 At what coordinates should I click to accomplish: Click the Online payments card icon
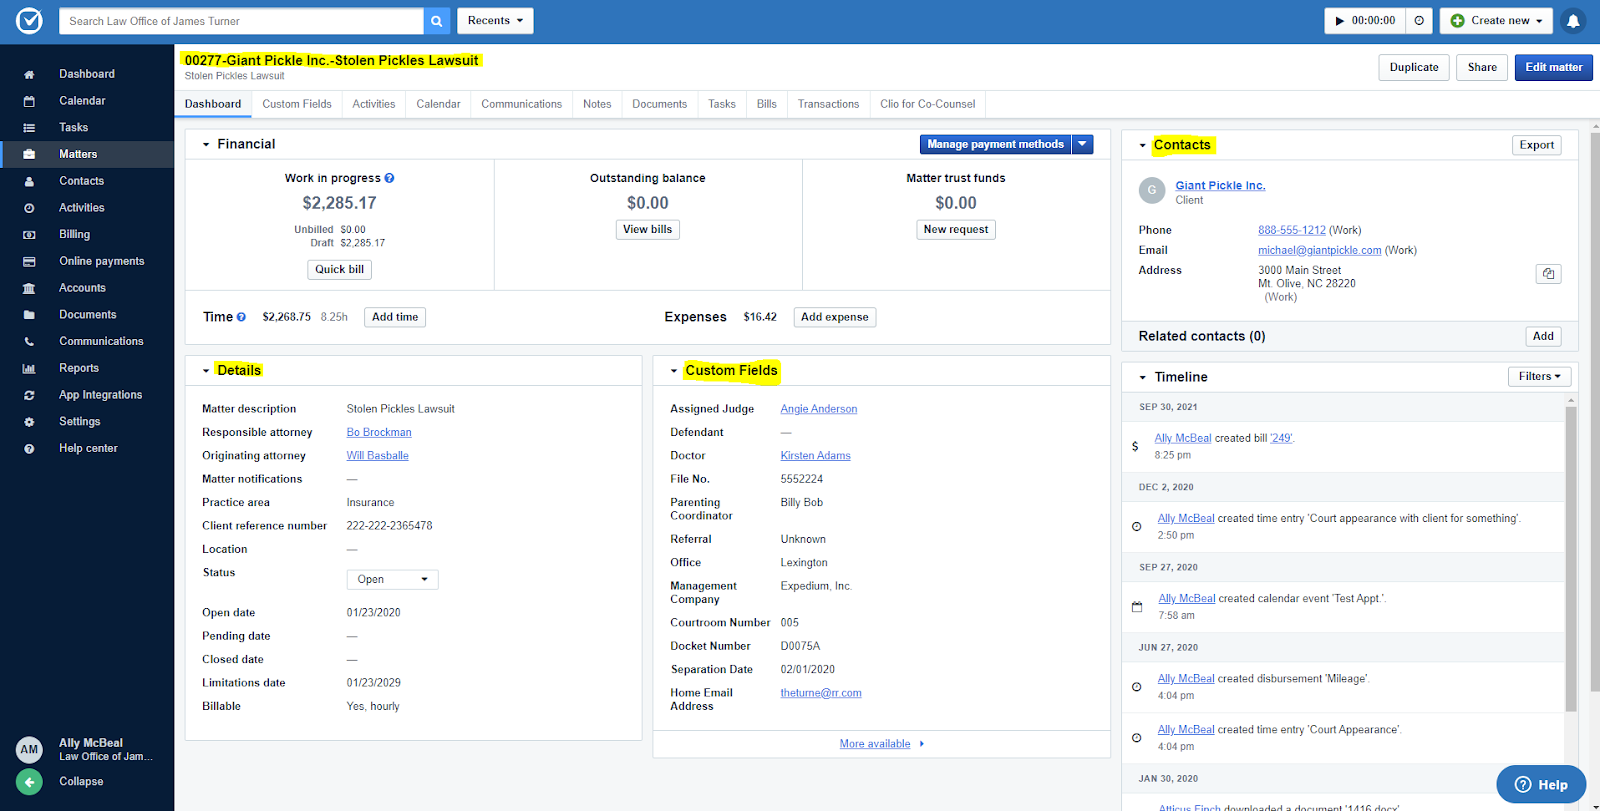(29, 261)
